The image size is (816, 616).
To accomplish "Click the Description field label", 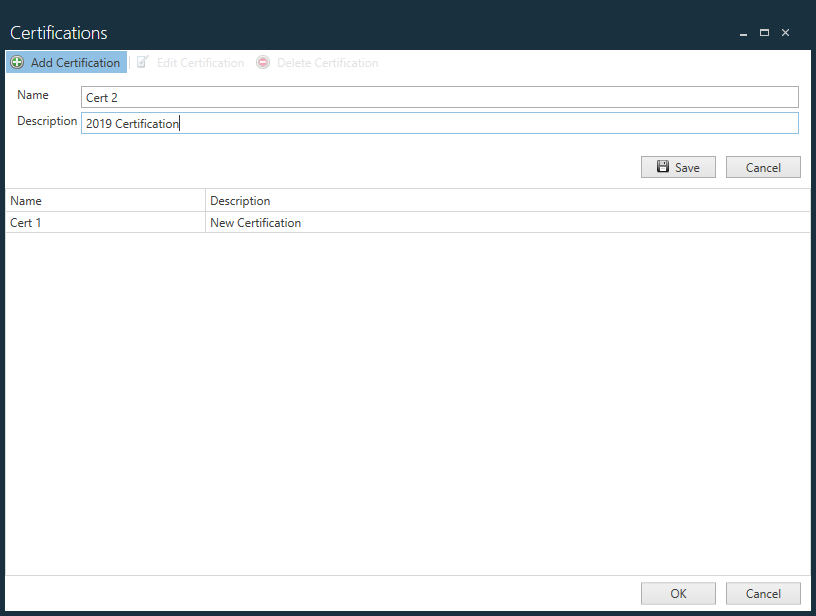I will coord(47,121).
